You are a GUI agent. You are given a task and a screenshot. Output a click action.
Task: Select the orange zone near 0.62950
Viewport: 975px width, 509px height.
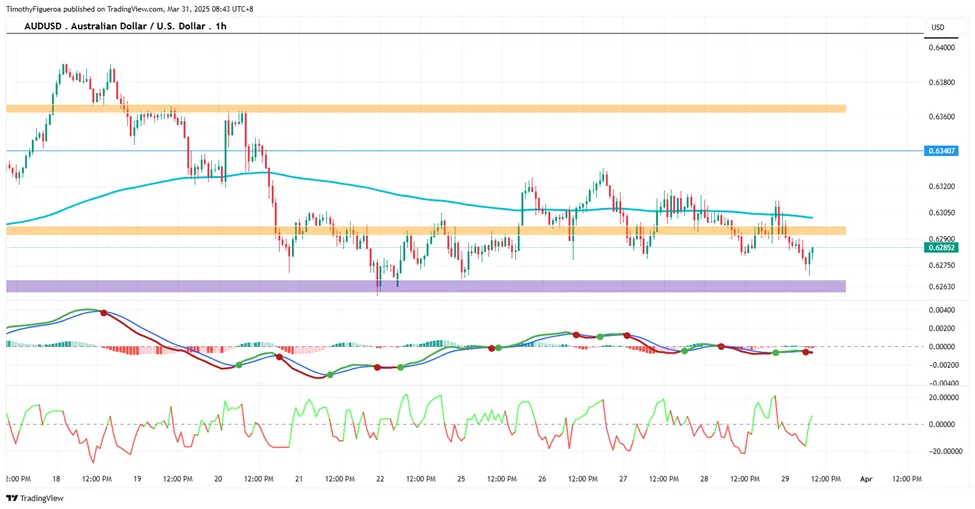coord(426,231)
